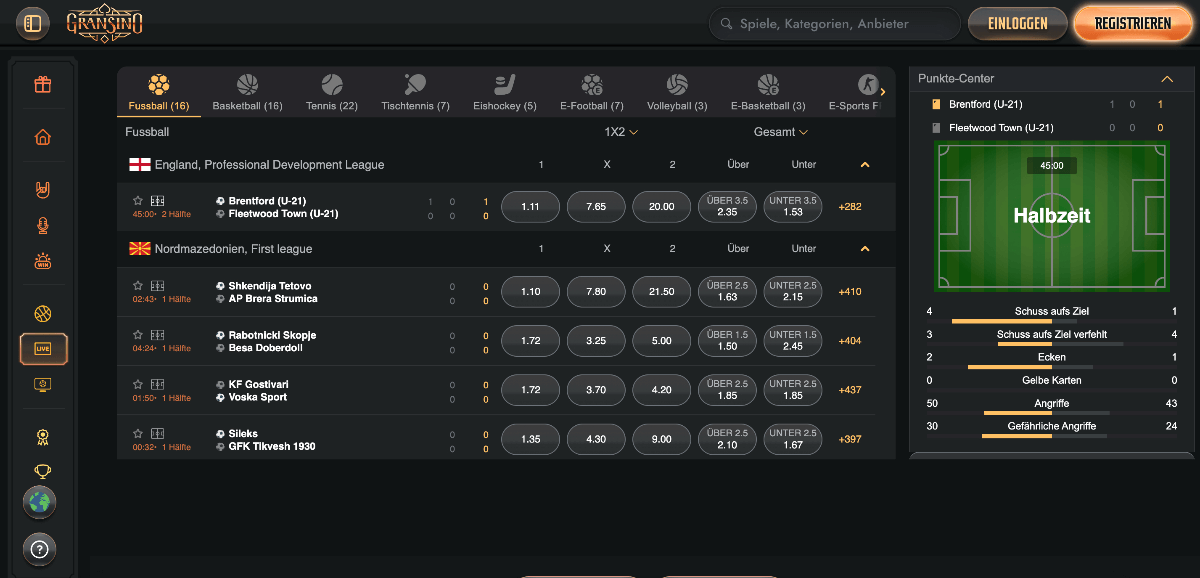Click the trophy icon in sidebar
The height and width of the screenshot is (578, 1200).
42,471
